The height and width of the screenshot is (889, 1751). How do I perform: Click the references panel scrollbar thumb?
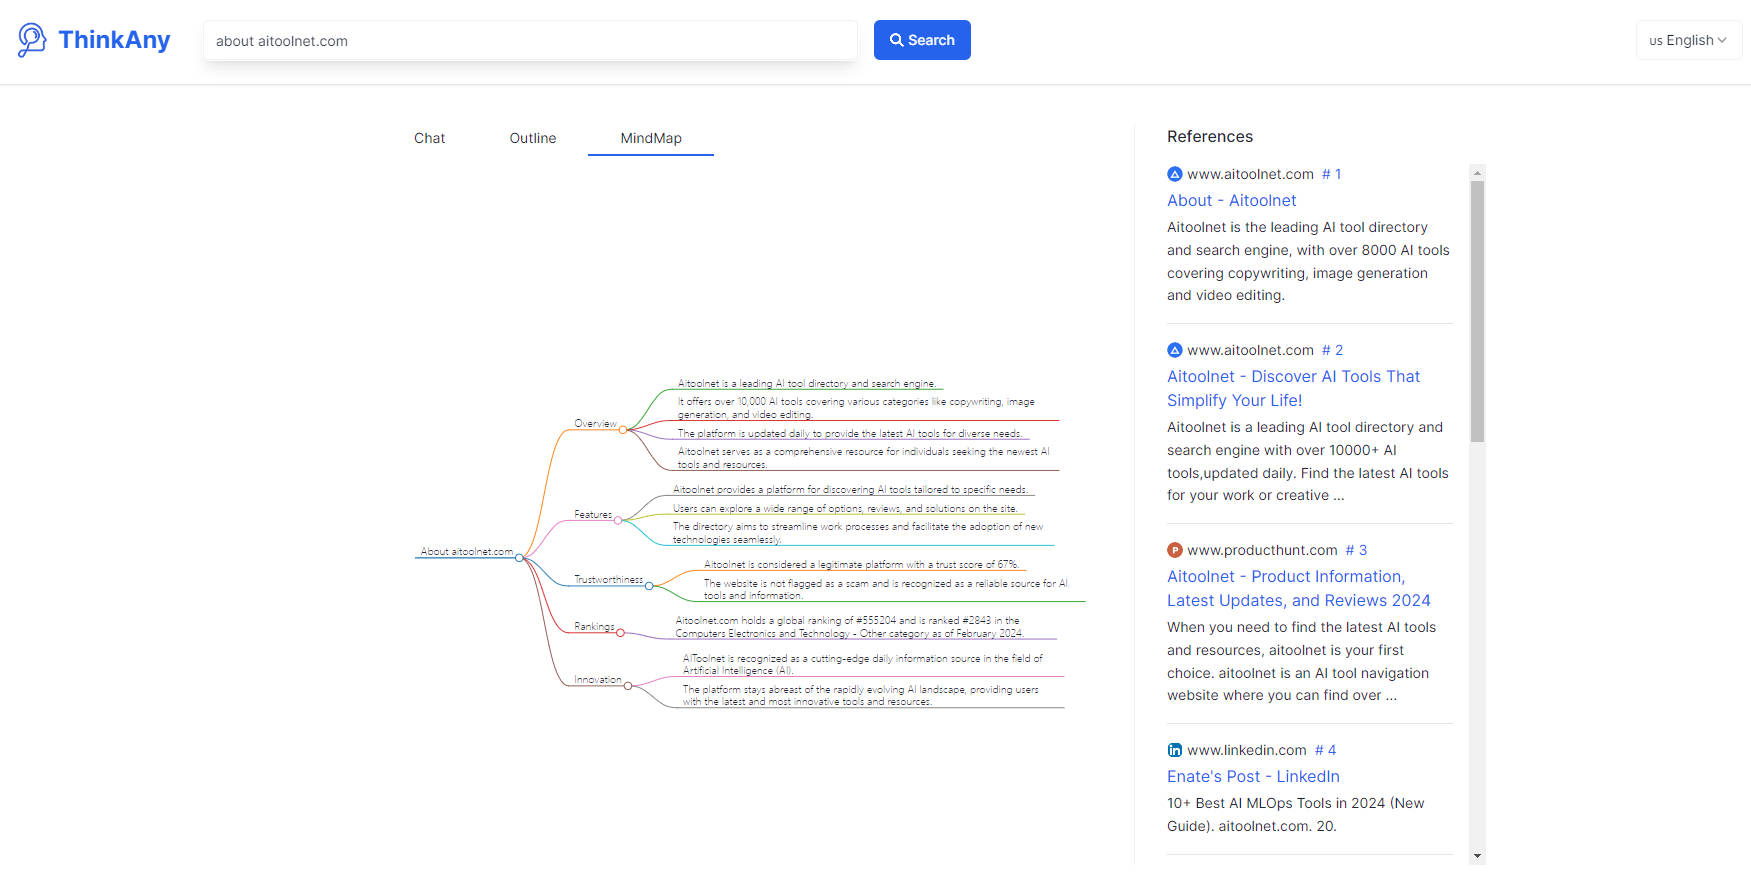tap(1477, 310)
